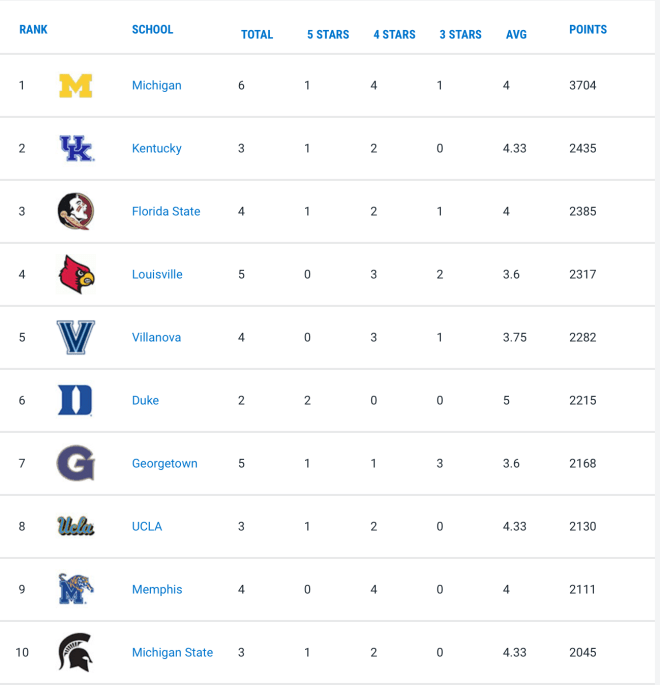Sort table by POINTS column header
The height and width of the screenshot is (685, 660).
[588, 29]
